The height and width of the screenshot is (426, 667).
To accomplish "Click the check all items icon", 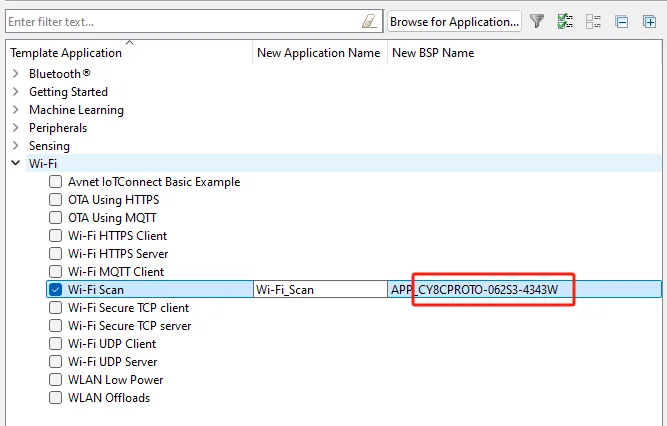I will [x=565, y=21].
